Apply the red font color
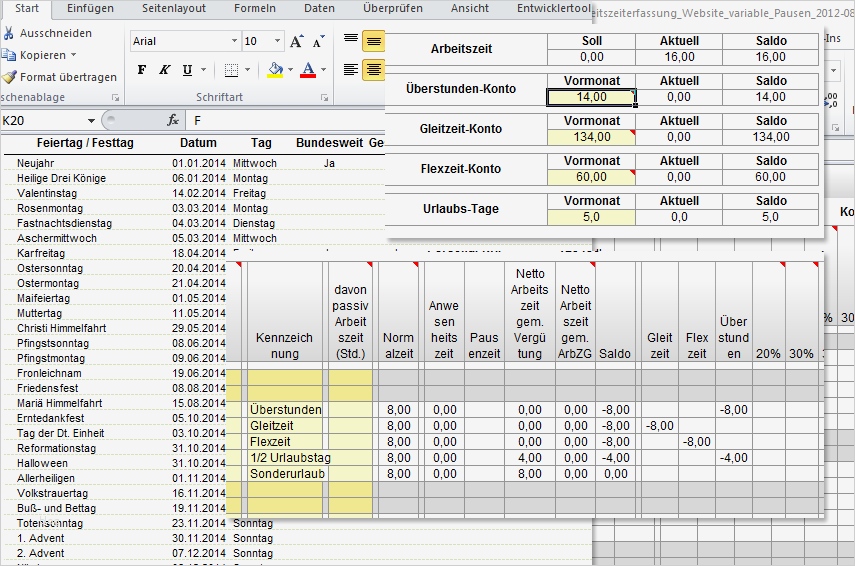 pyautogui.click(x=307, y=70)
